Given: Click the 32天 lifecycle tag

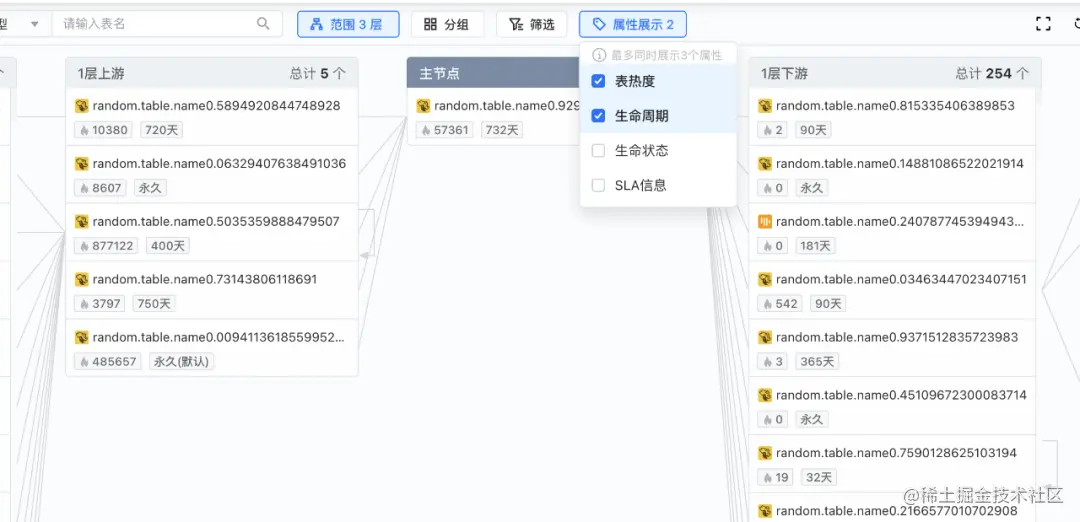Looking at the screenshot, I should coord(819,477).
